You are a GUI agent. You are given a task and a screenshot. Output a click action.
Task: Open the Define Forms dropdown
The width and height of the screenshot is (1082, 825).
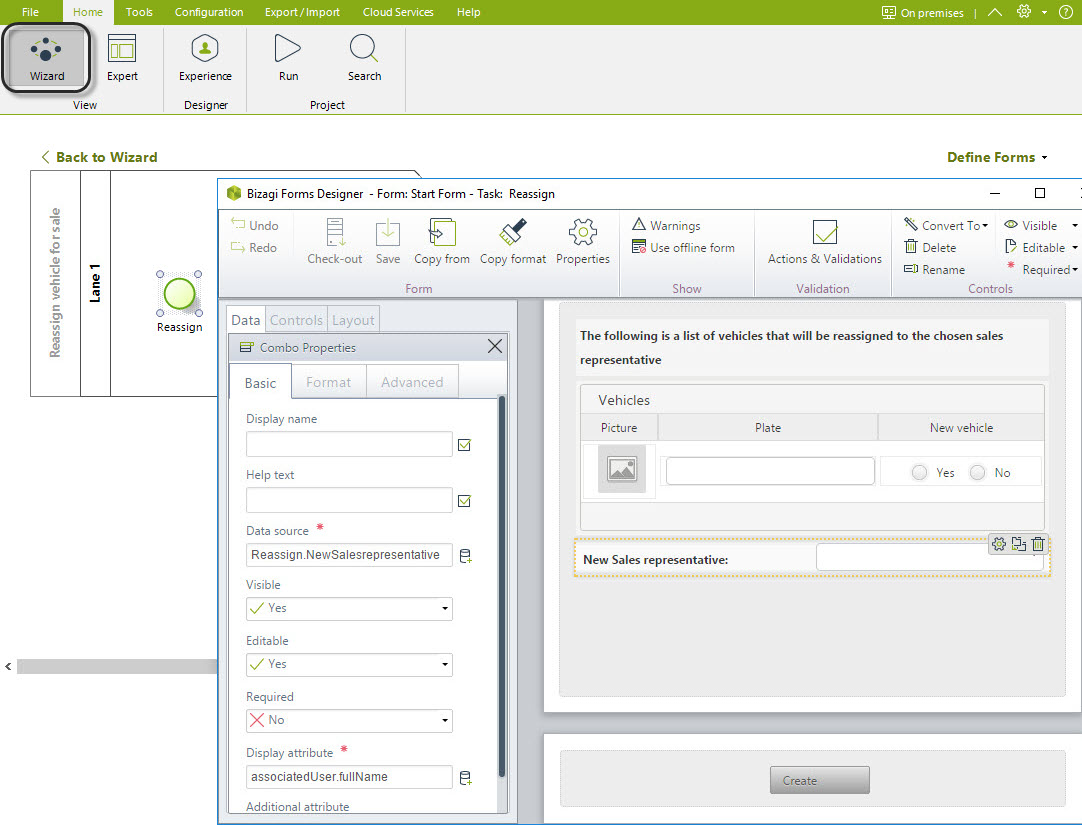pos(997,157)
